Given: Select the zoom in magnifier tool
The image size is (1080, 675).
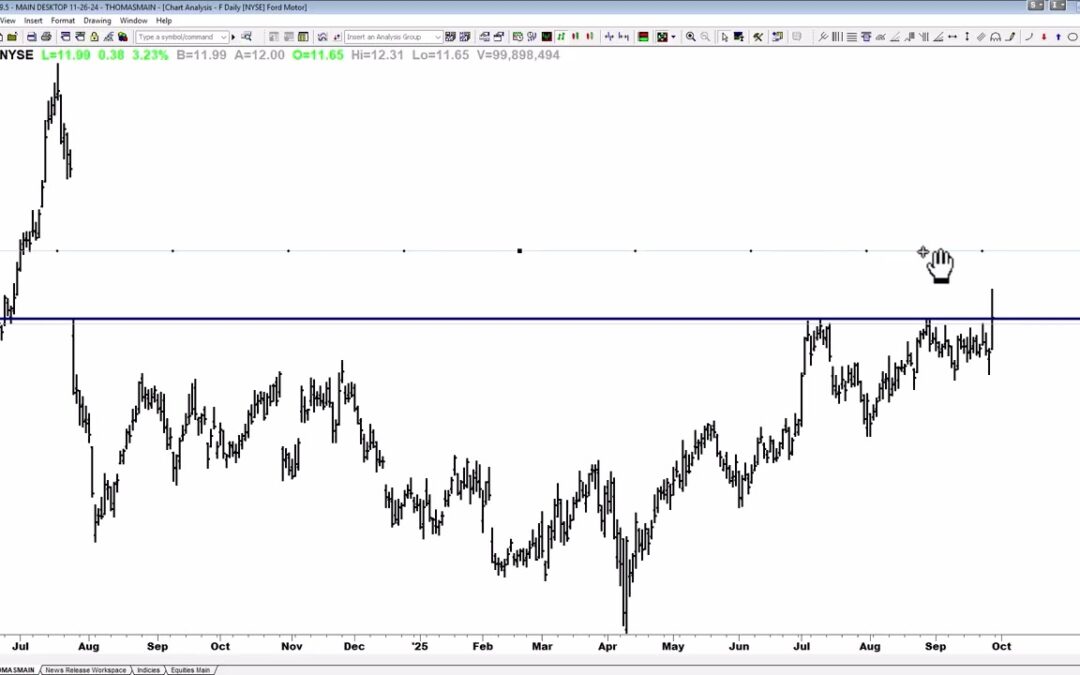Looking at the screenshot, I should [x=691, y=36].
